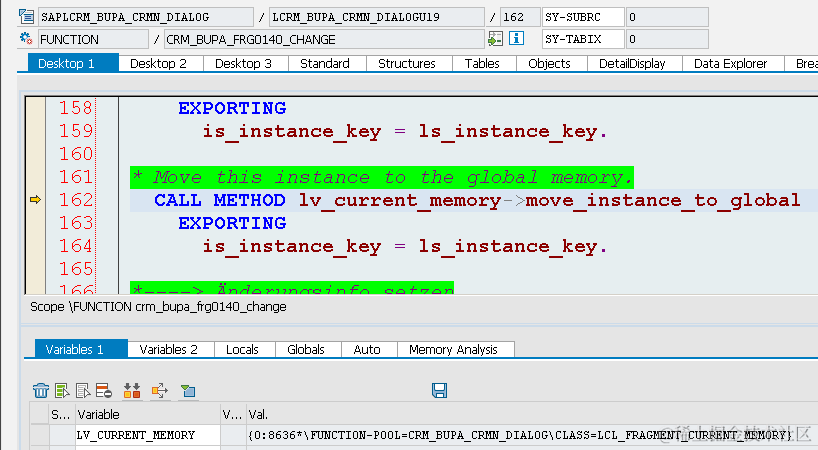Click EXPORTING keyword on line 163
This screenshot has height=450, width=818.
(x=232, y=223)
